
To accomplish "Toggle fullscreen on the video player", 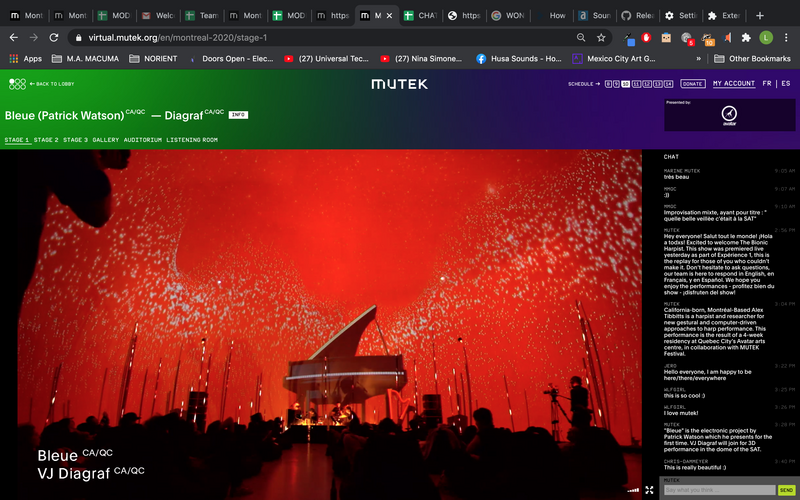I will coord(649,490).
